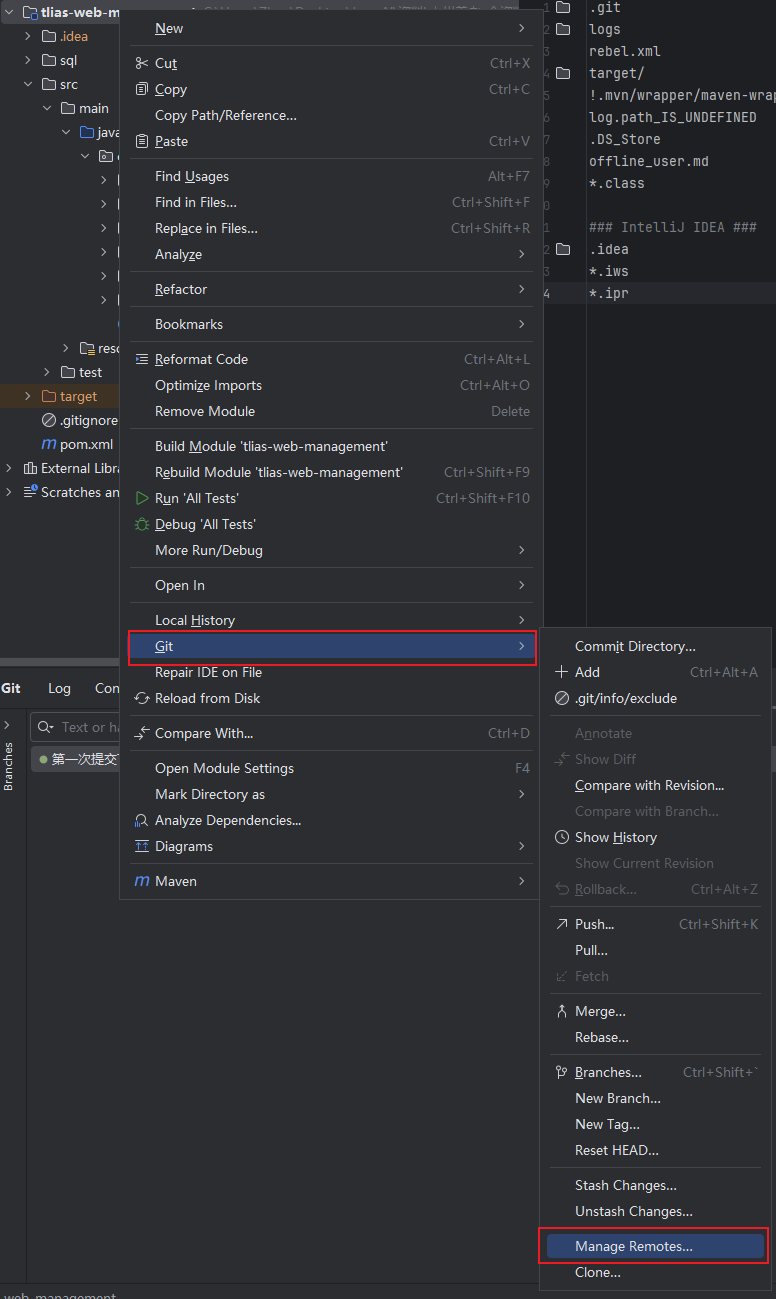Click the External Libraries icon

(x=29, y=468)
